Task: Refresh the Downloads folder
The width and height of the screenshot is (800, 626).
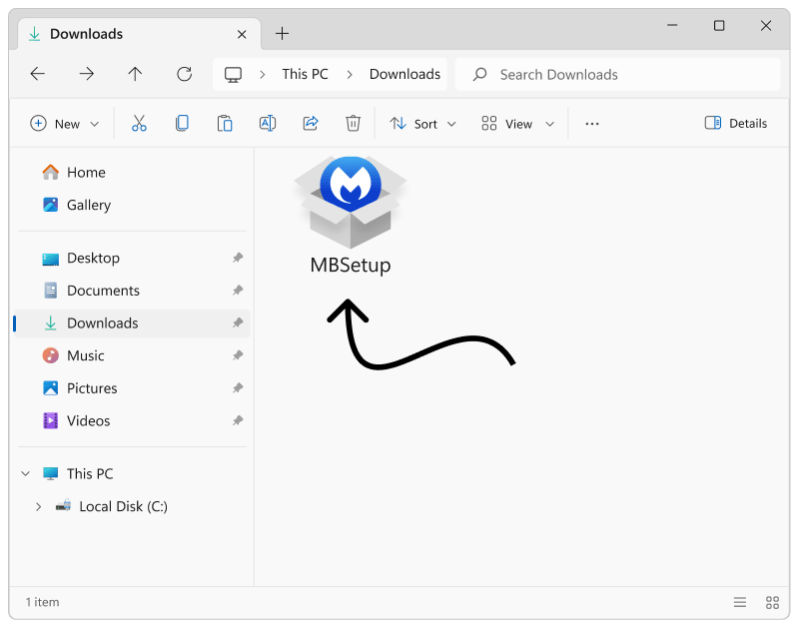Action: pyautogui.click(x=184, y=74)
